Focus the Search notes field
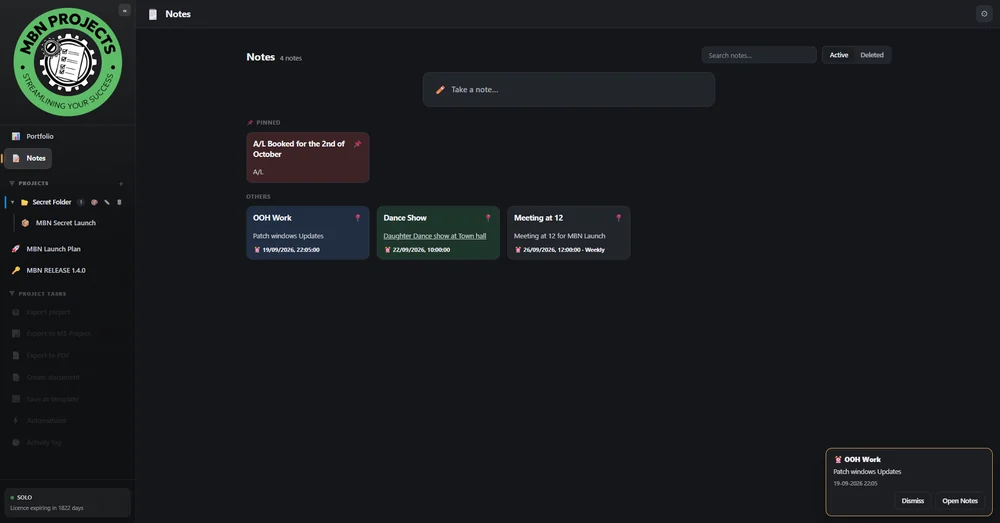1000x523 pixels. pos(759,55)
